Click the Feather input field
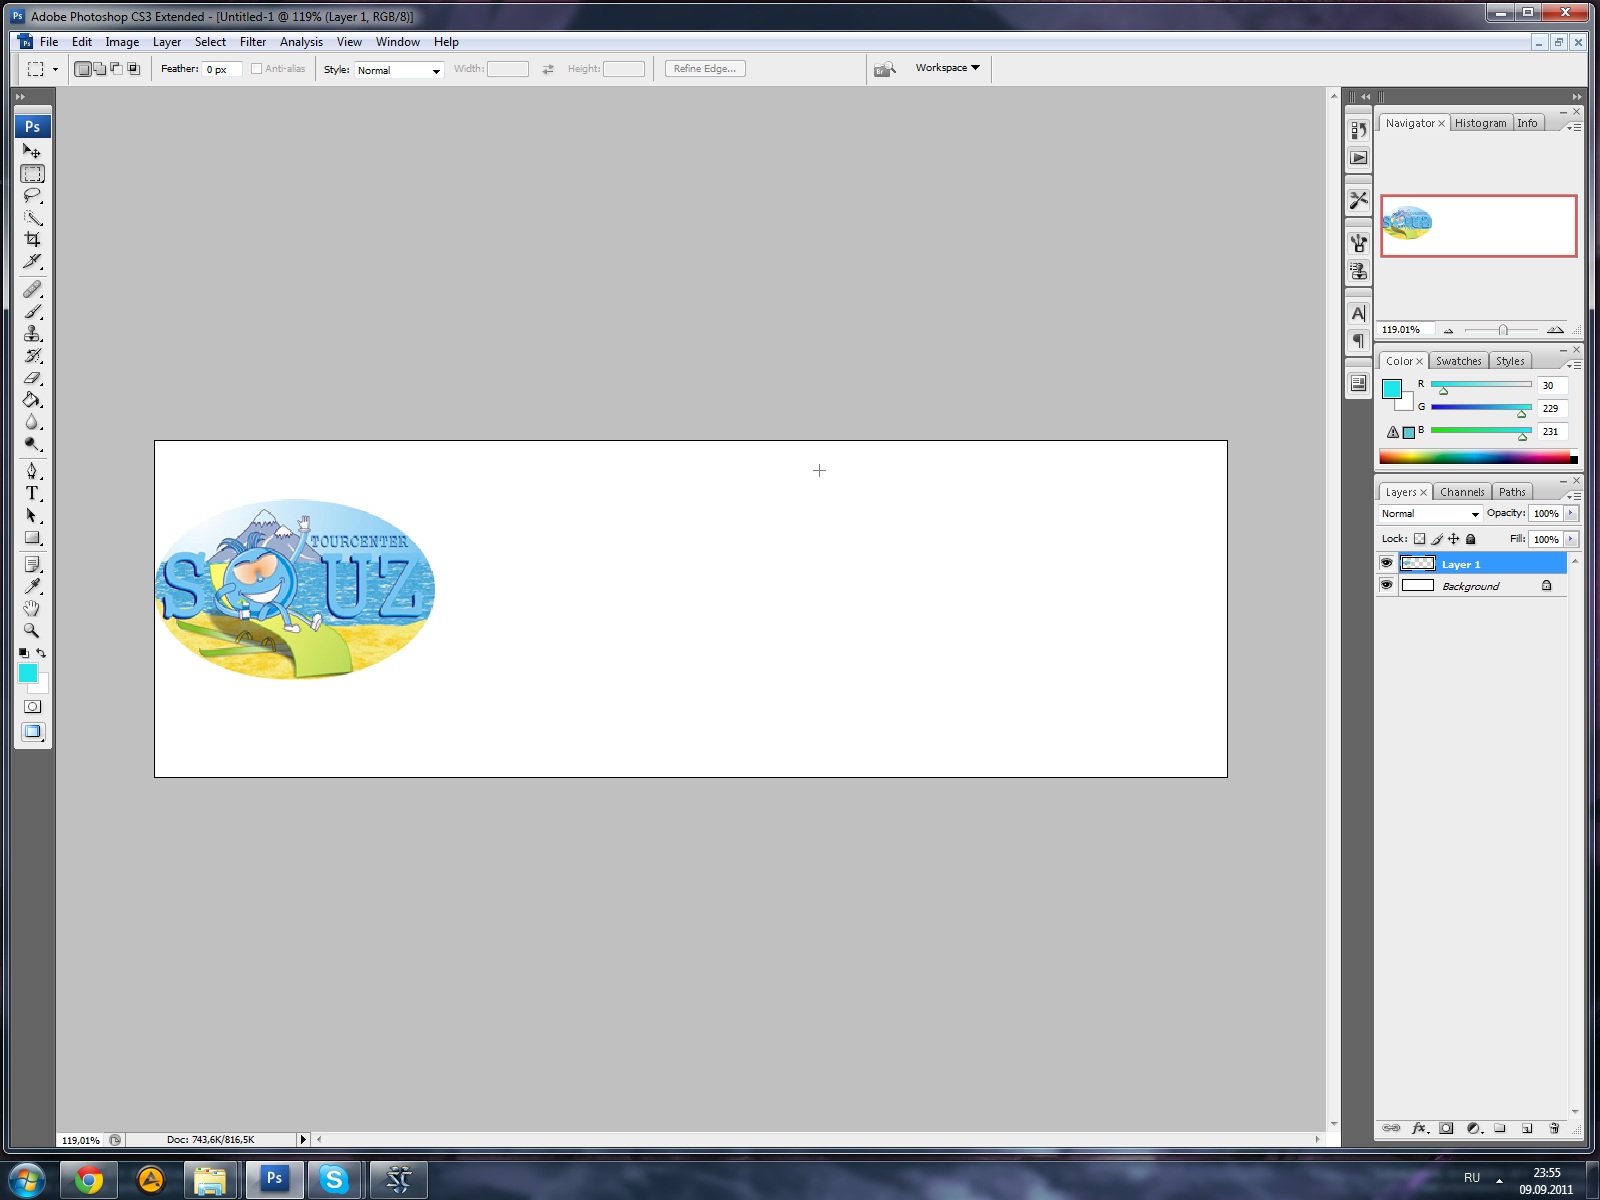1600x1200 pixels. 222,69
